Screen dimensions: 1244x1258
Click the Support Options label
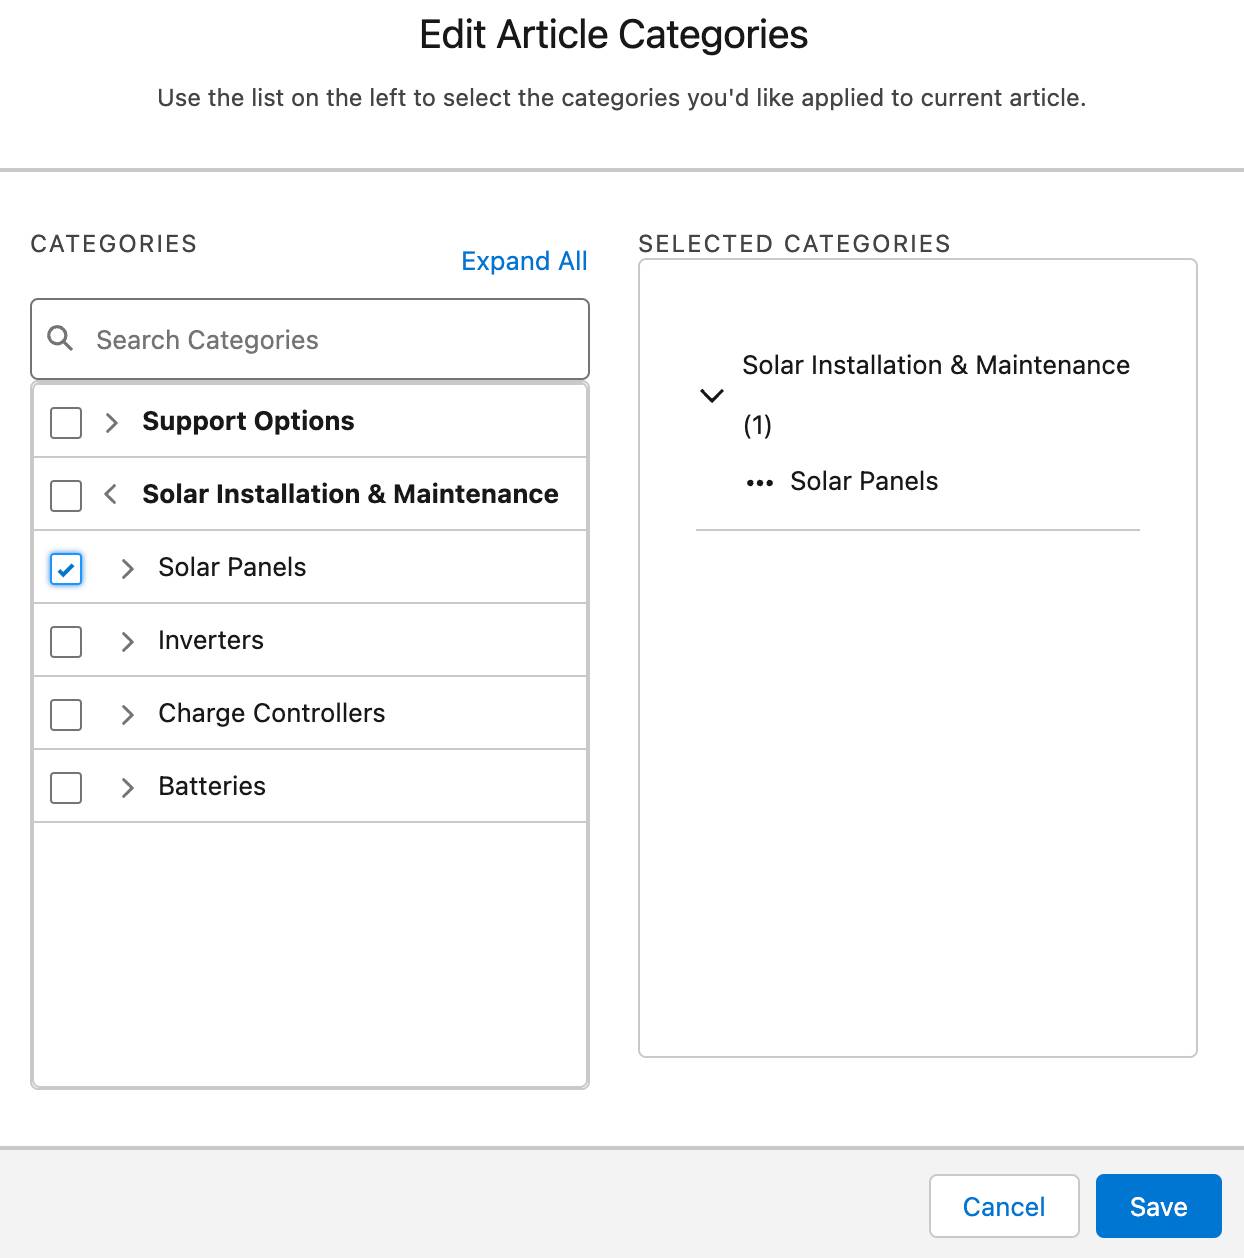click(x=248, y=421)
